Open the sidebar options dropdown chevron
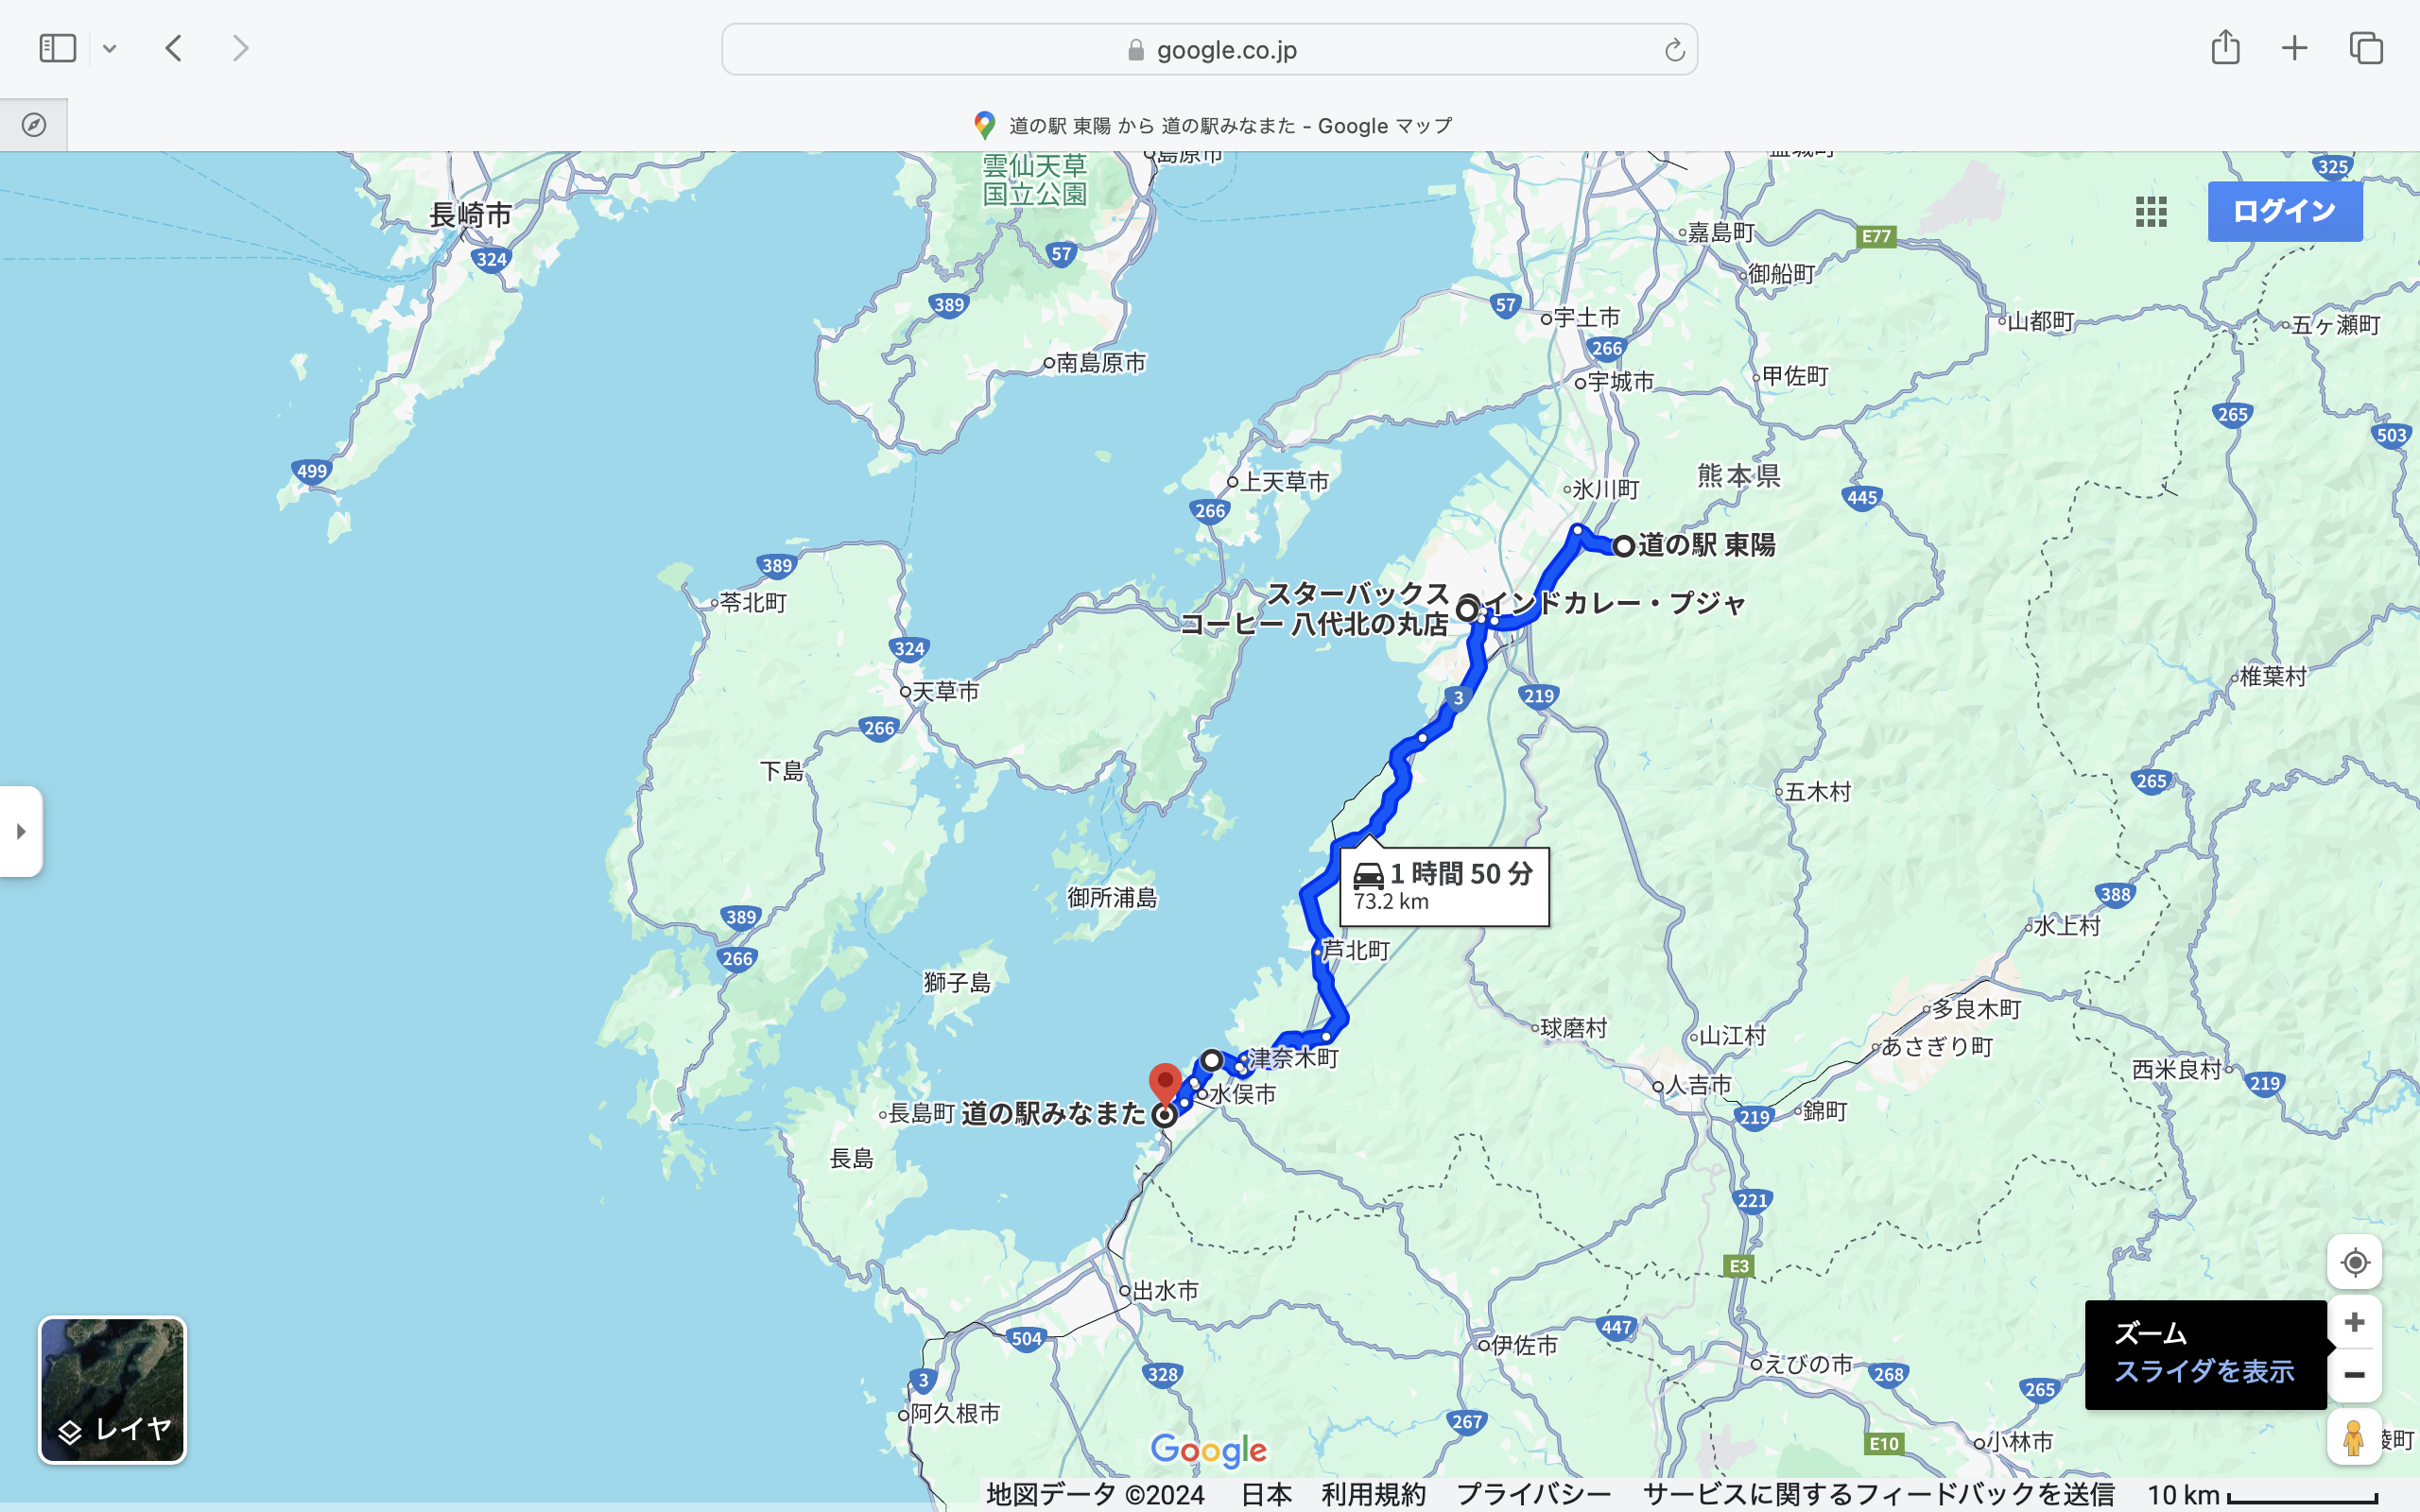The image size is (2420, 1512). (x=110, y=48)
